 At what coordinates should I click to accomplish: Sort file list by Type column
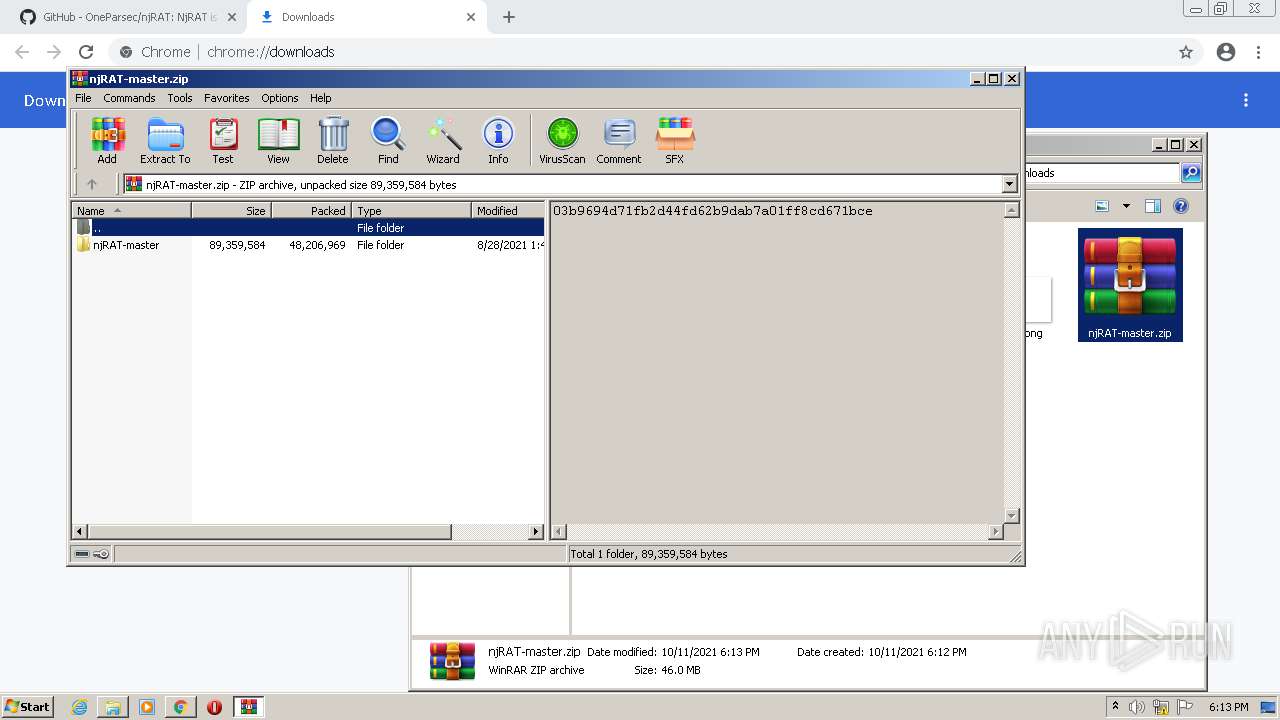[x=411, y=210]
